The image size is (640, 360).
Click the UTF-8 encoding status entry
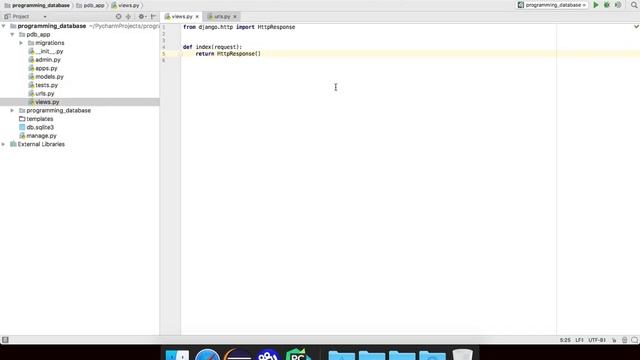point(597,340)
